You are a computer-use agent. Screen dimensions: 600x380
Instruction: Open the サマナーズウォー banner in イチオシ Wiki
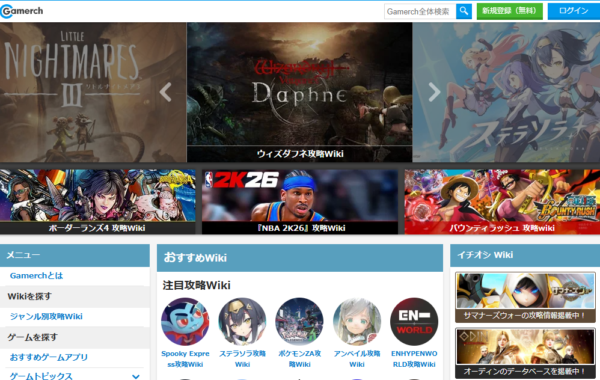pos(525,297)
